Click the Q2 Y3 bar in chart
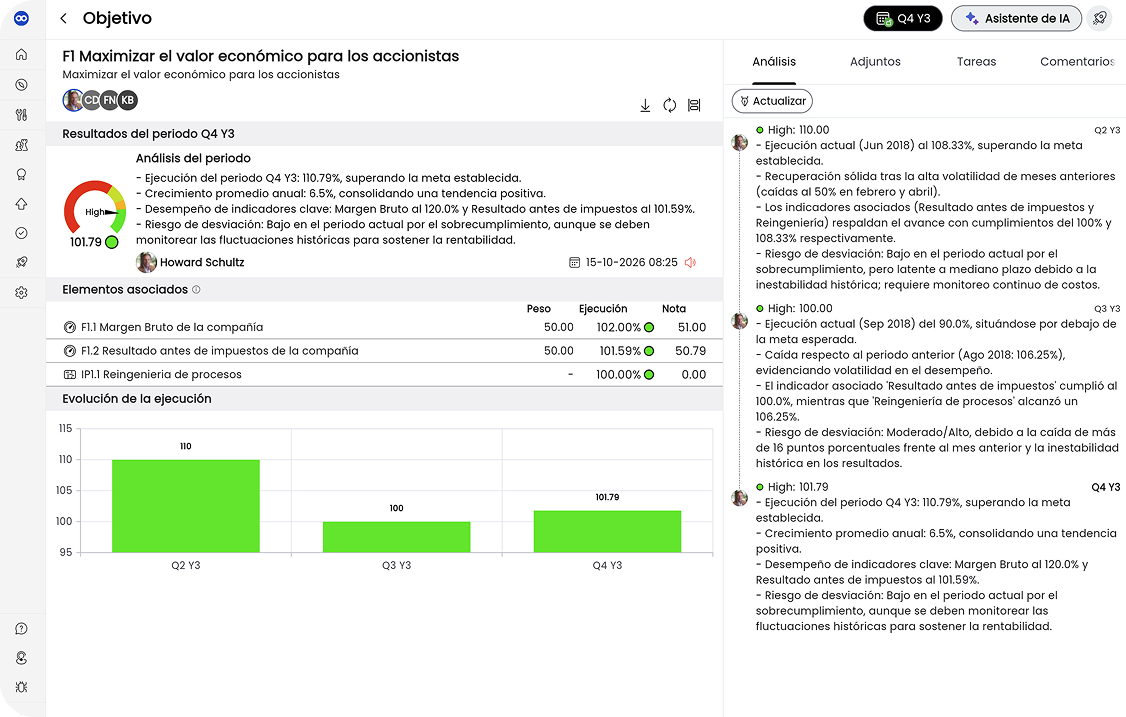This screenshot has width=1126, height=717. click(x=186, y=506)
